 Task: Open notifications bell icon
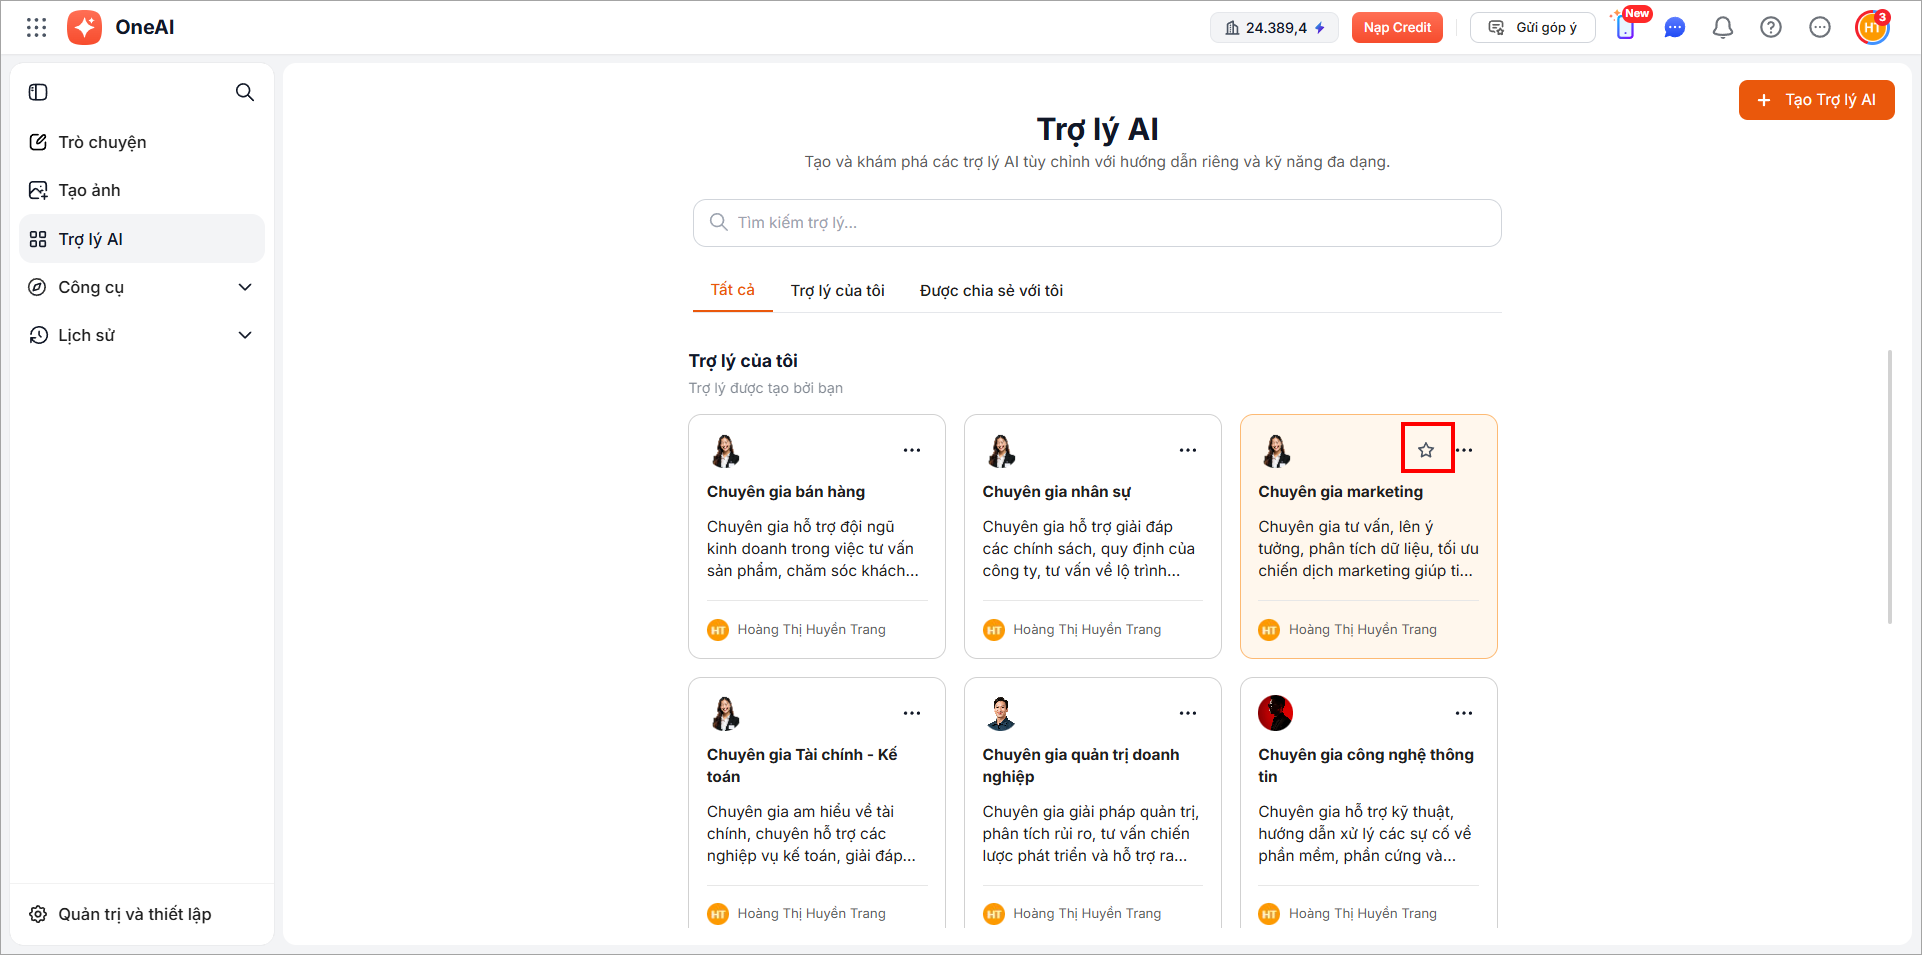point(1723,28)
